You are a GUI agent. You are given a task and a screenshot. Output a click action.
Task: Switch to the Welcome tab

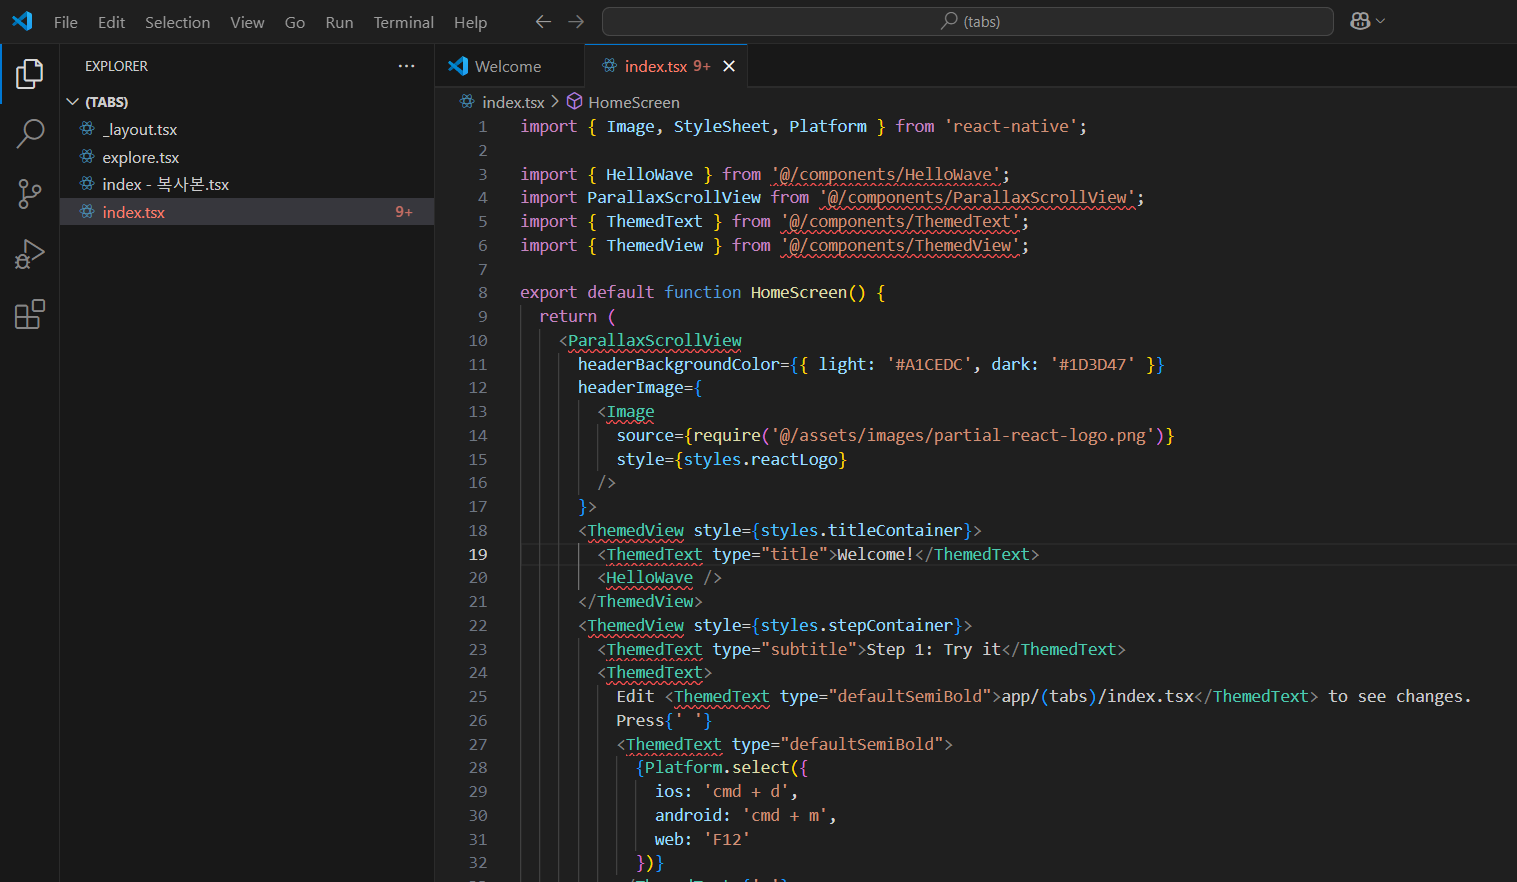[509, 66]
